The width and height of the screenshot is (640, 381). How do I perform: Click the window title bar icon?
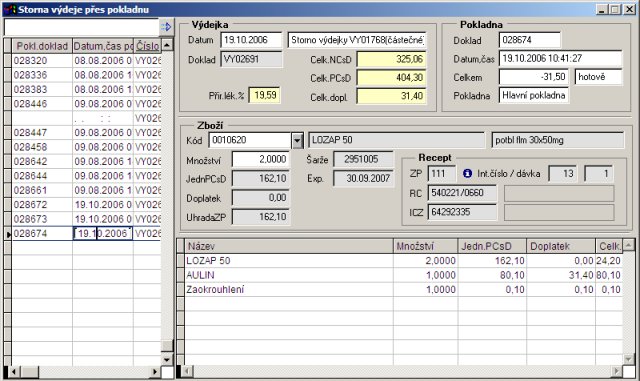coord(11,9)
